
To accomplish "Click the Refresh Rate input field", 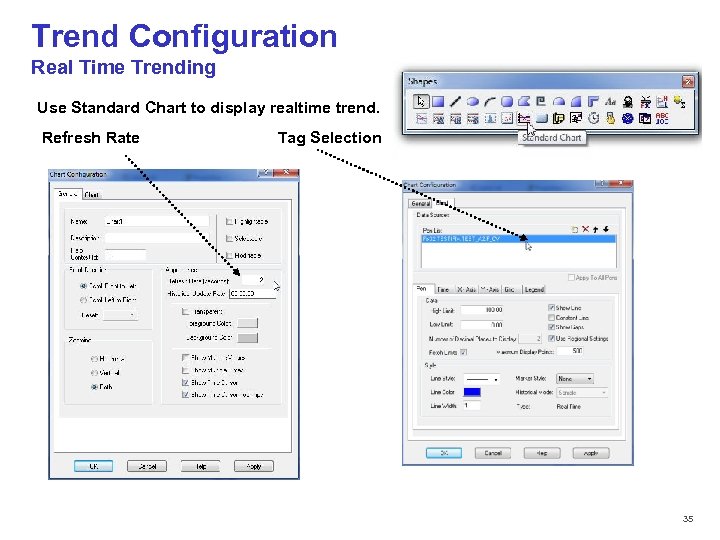I will click(x=253, y=280).
